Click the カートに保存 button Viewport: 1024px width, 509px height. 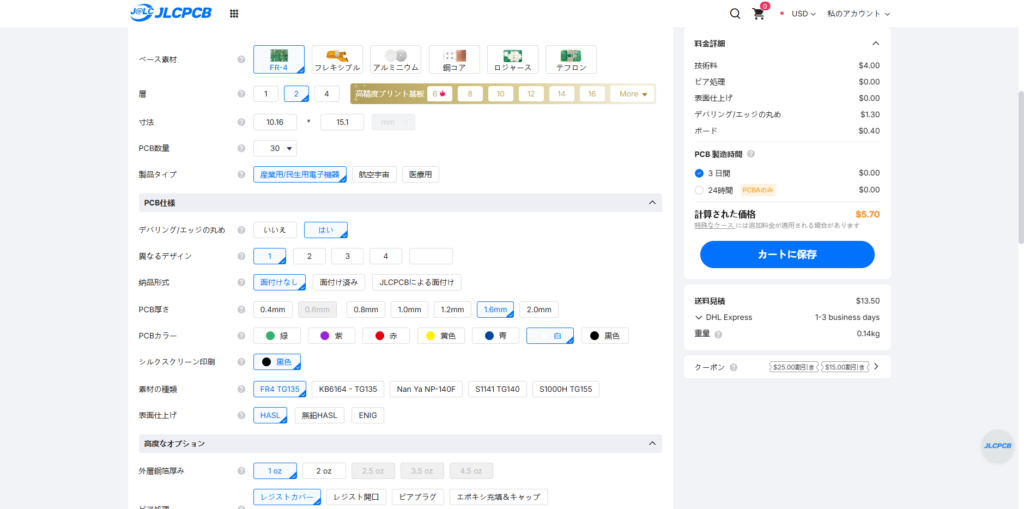pos(787,255)
